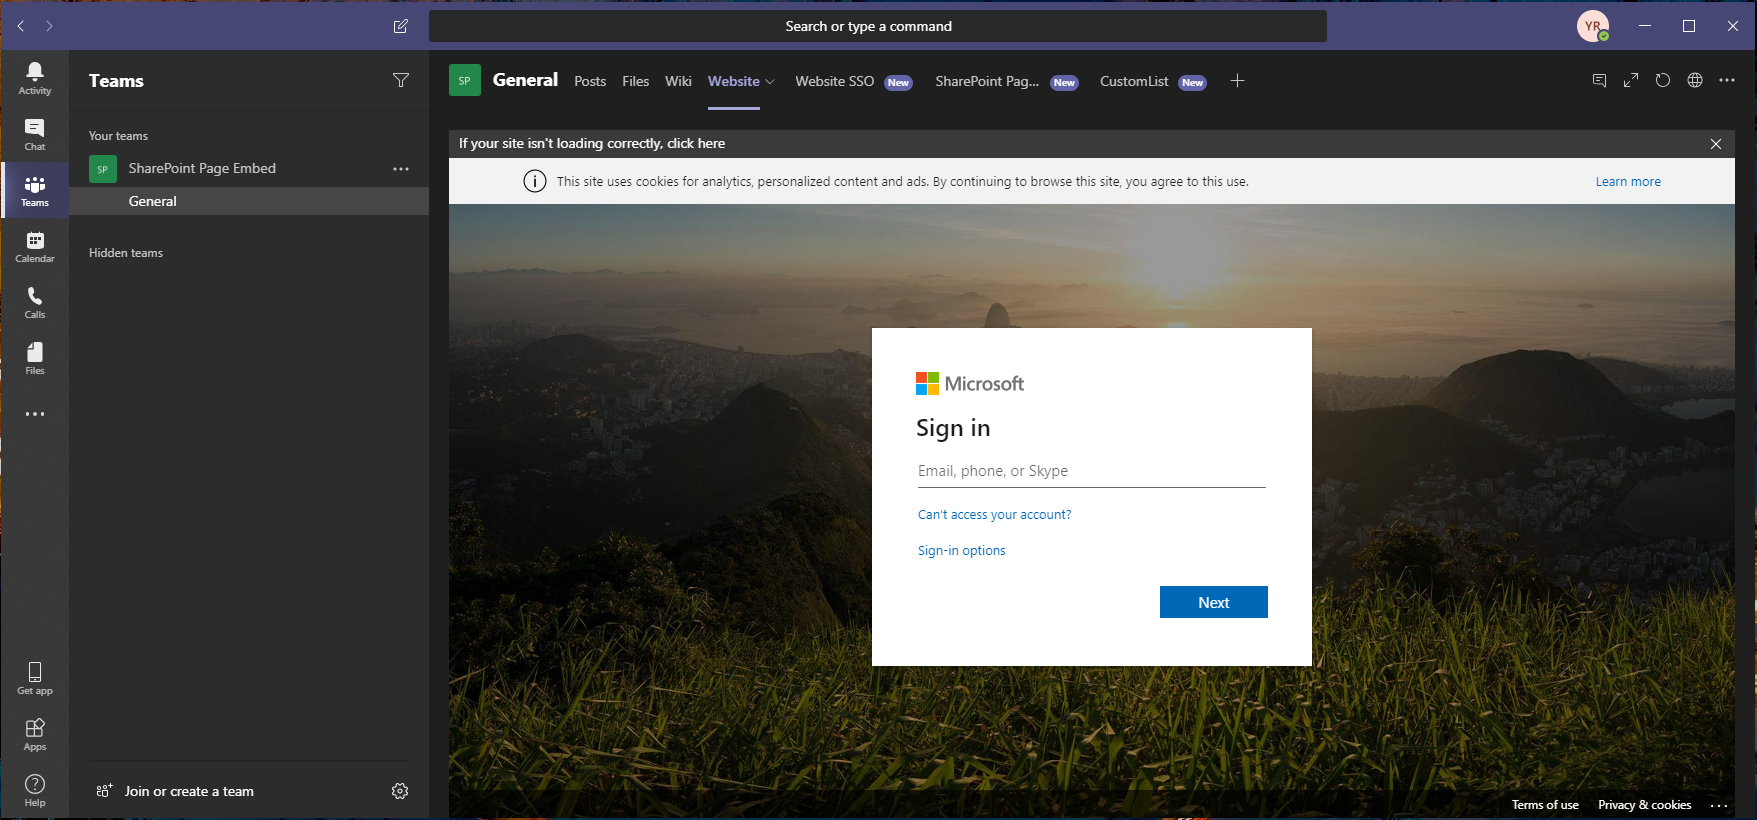Switch to the Files tab in channel

(636, 81)
